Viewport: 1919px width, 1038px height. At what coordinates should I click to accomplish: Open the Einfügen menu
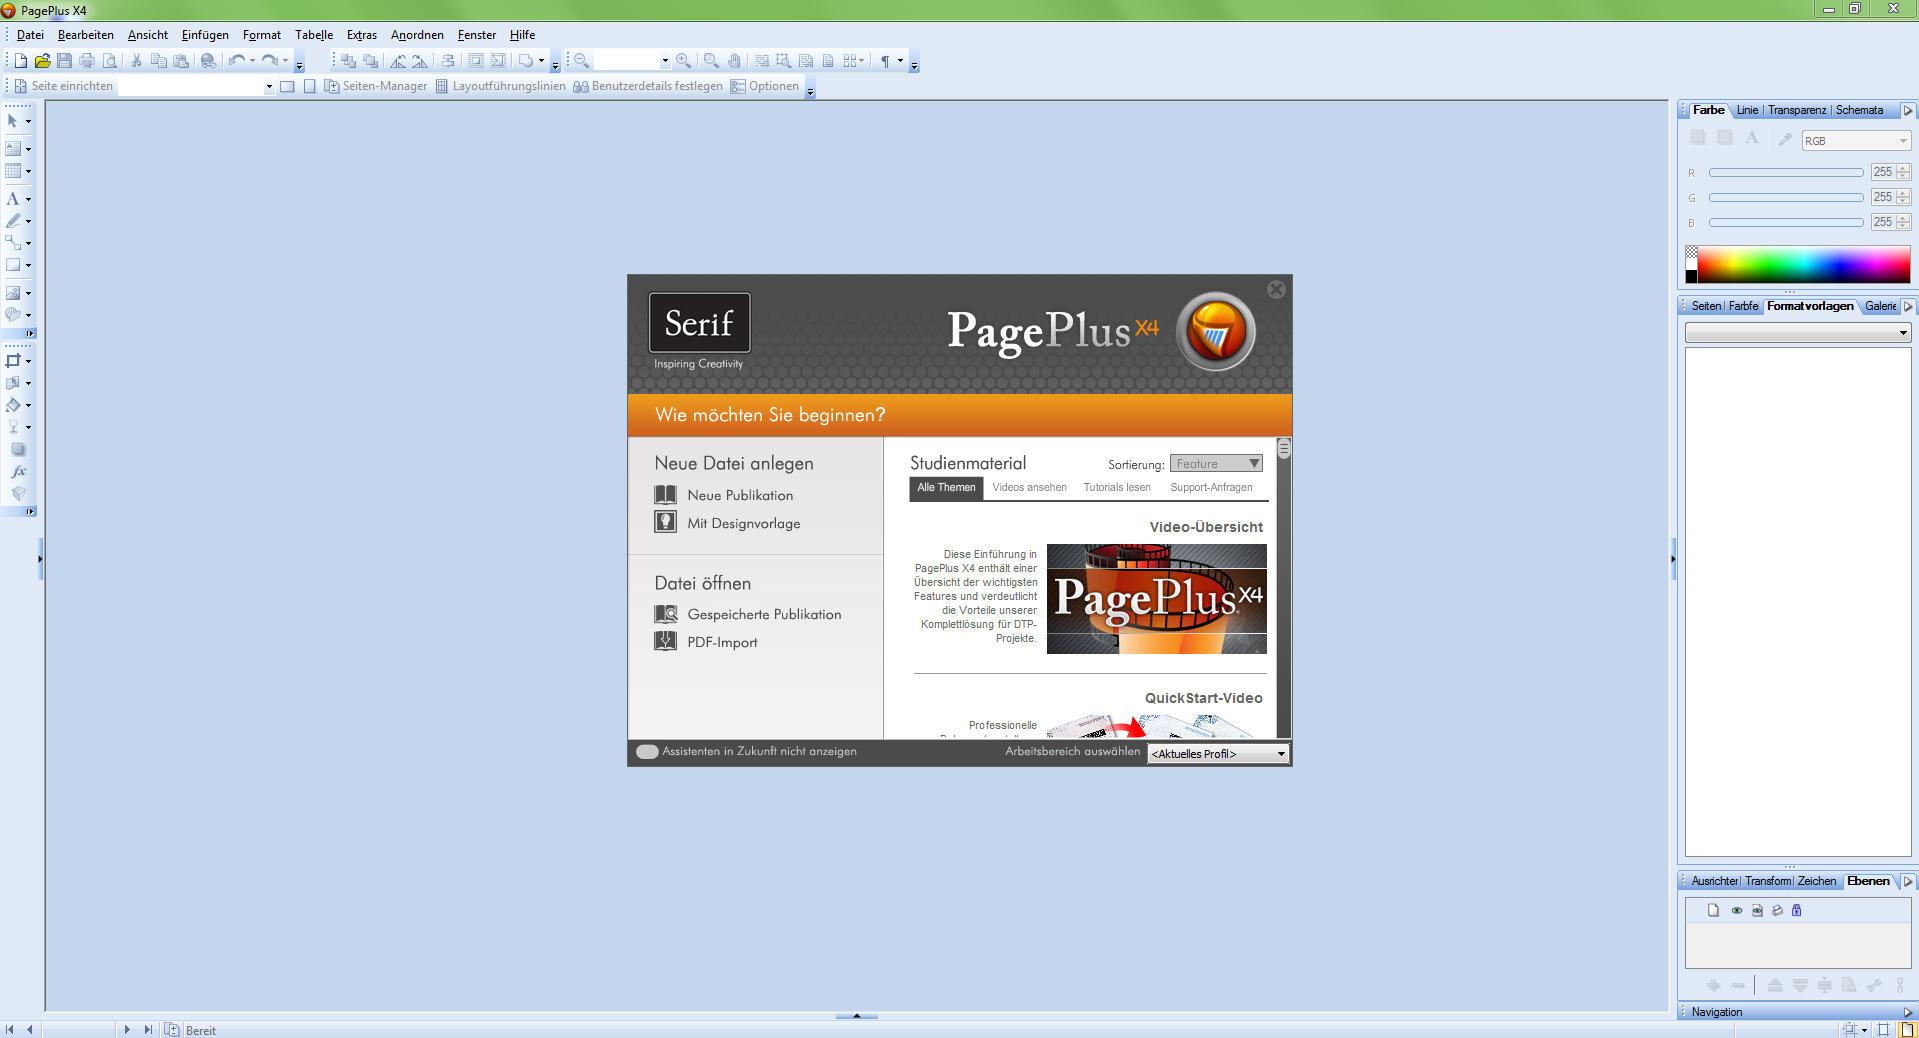click(205, 35)
